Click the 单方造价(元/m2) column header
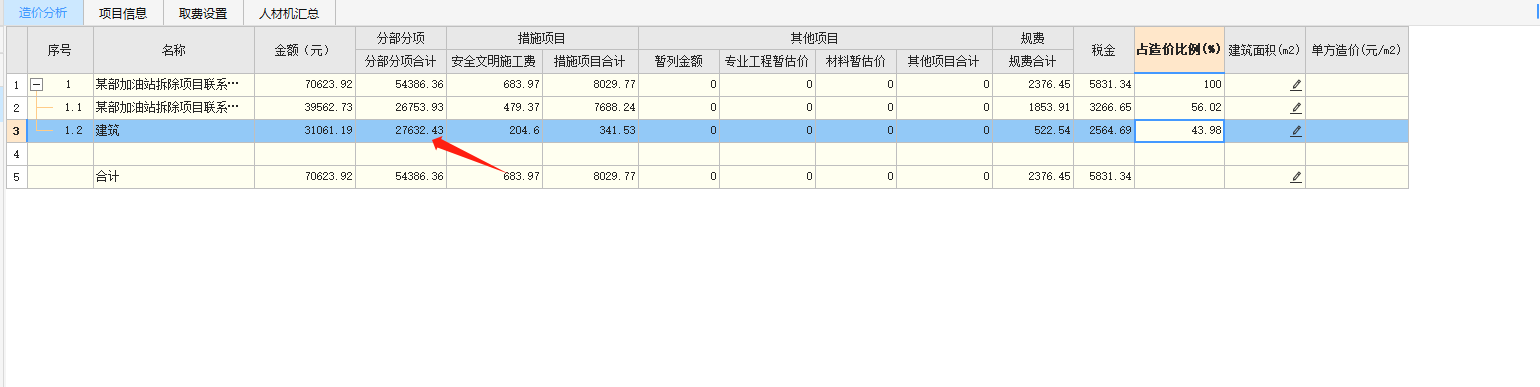 [x=1356, y=50]
